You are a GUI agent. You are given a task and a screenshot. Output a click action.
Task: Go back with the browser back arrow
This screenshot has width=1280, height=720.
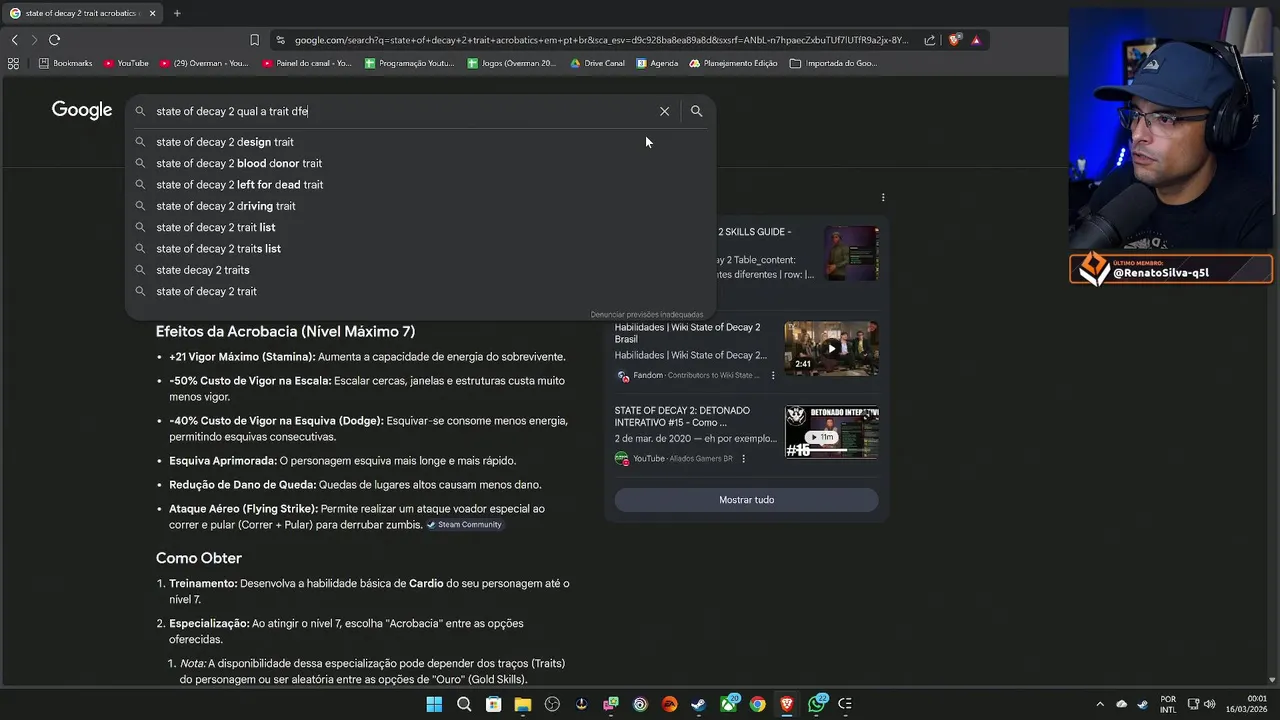click(x=14, y=40)
